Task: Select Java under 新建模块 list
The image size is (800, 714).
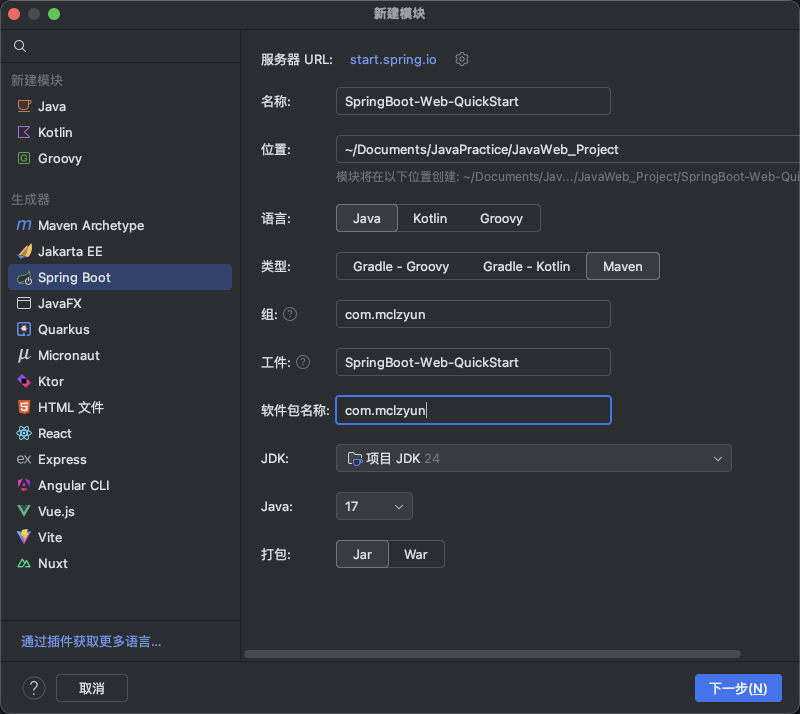Action: (52, 106)
